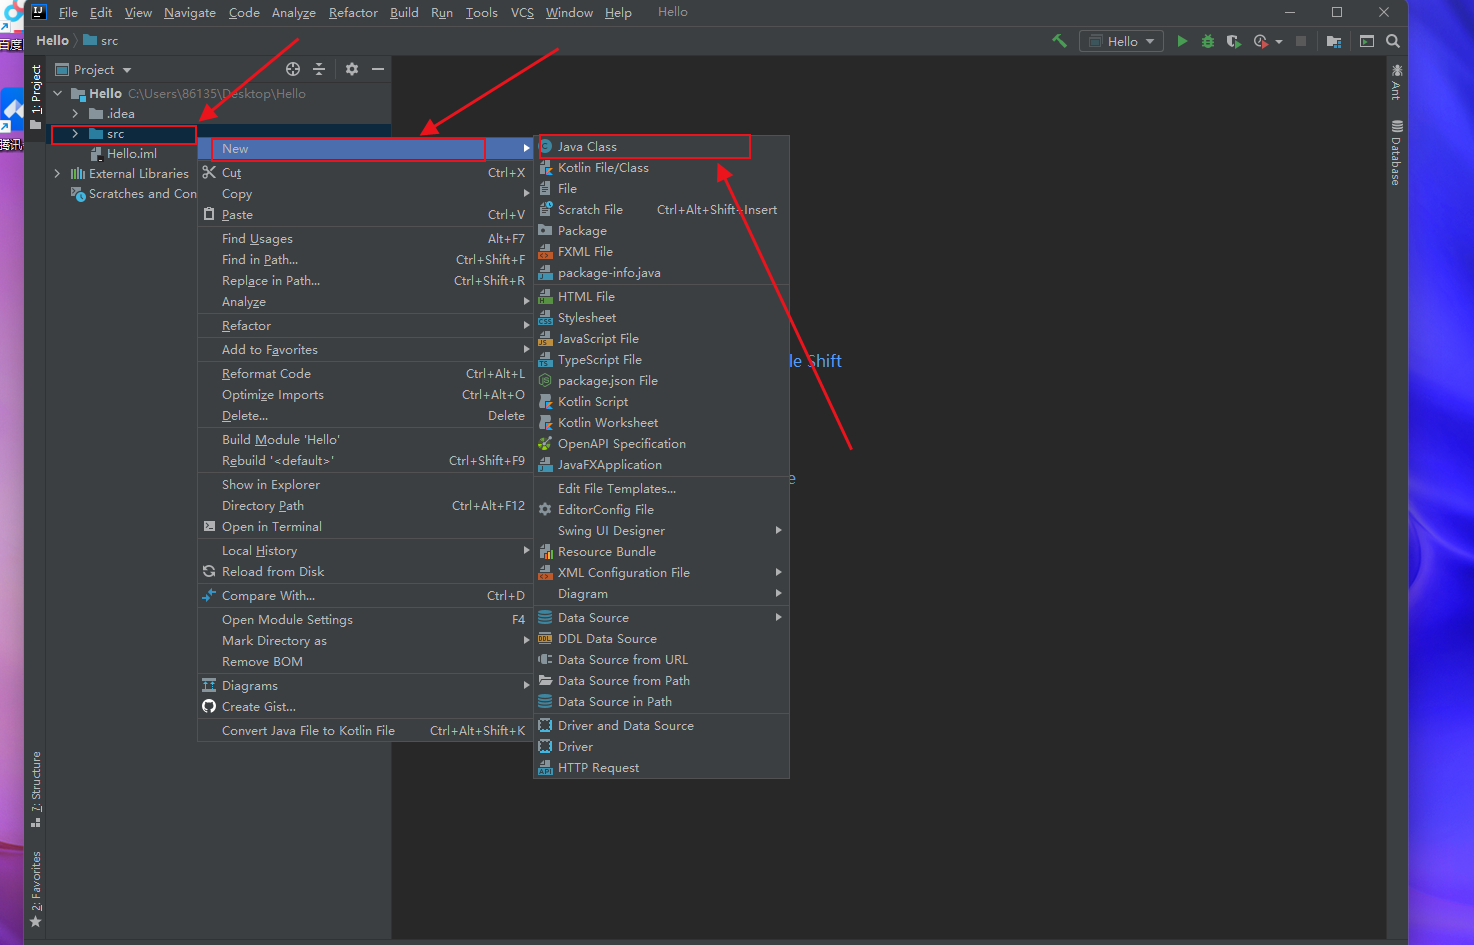Run the Hello configuration with green play icon
This screenshot has width=1474, height=945.
click(1183, 41)
